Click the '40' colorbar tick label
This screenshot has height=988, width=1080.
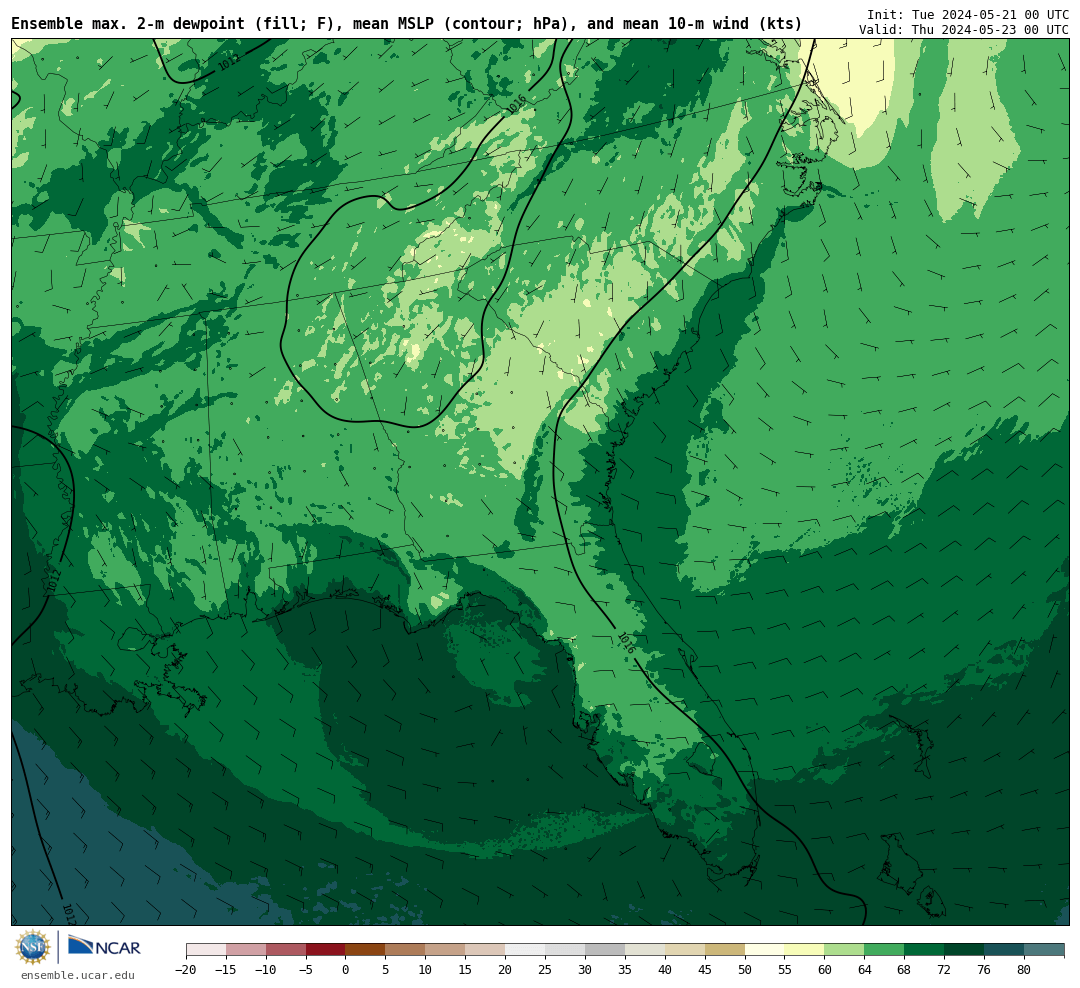(x=665, y=970)
